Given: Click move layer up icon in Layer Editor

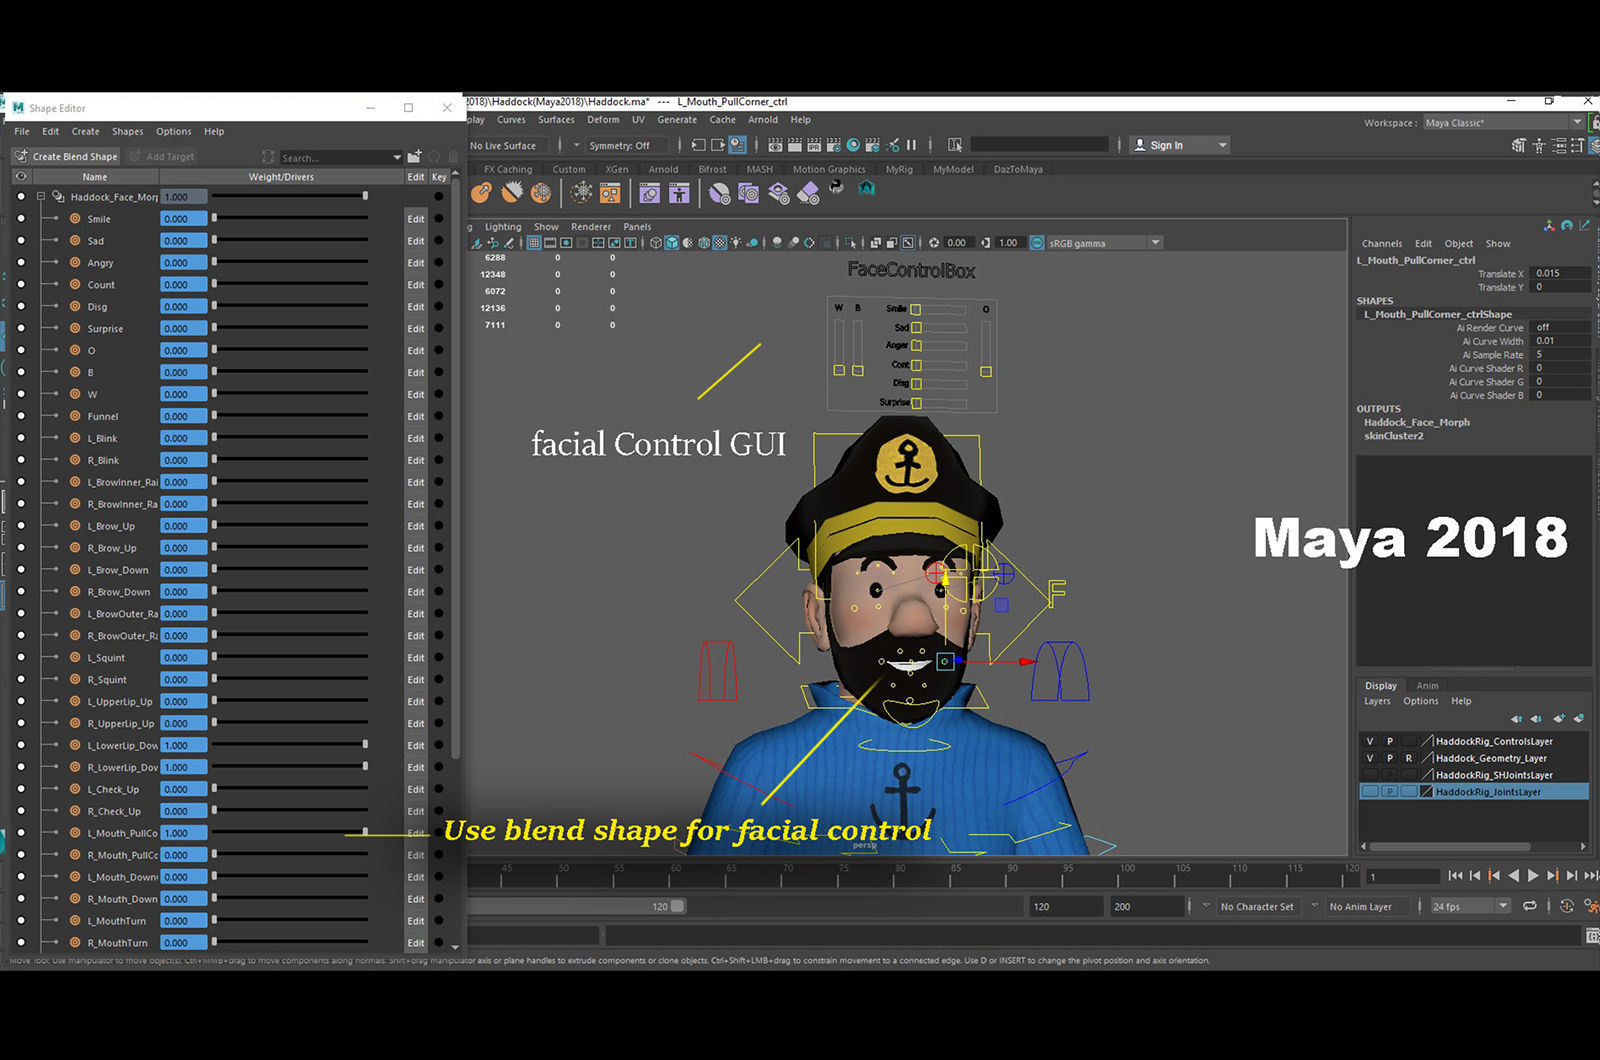Looking at the screenshot, I should coord(1517,719).
